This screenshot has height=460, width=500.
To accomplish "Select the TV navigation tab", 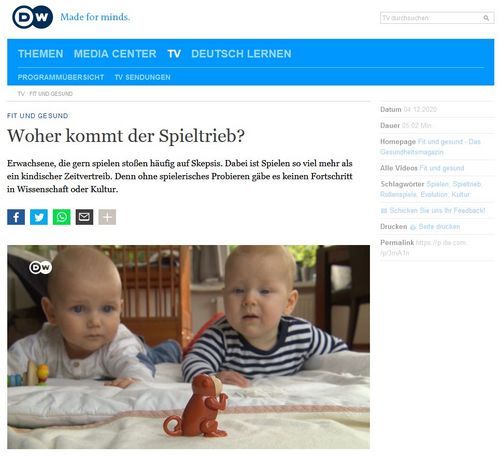I will [174, 54].
